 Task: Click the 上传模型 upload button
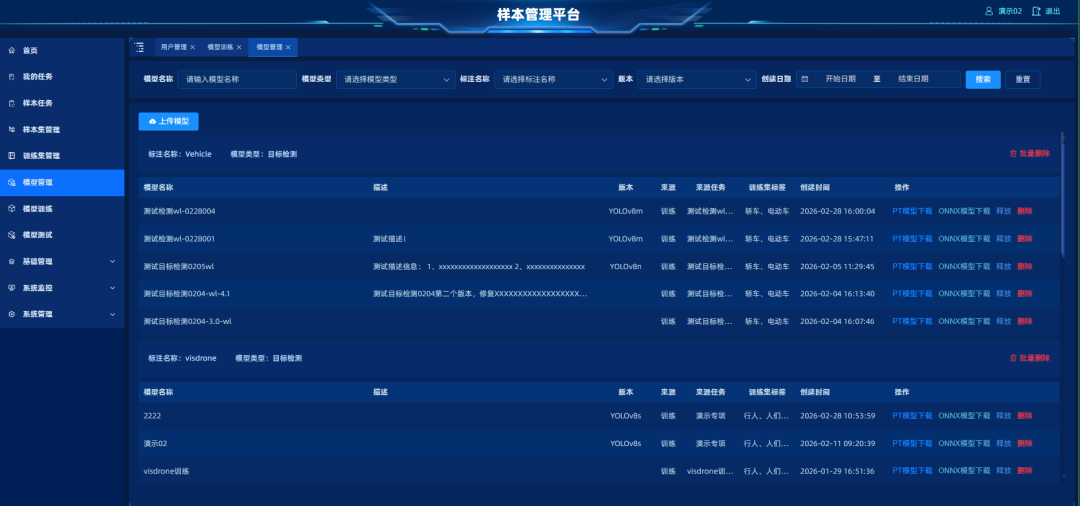coord(169,121)
